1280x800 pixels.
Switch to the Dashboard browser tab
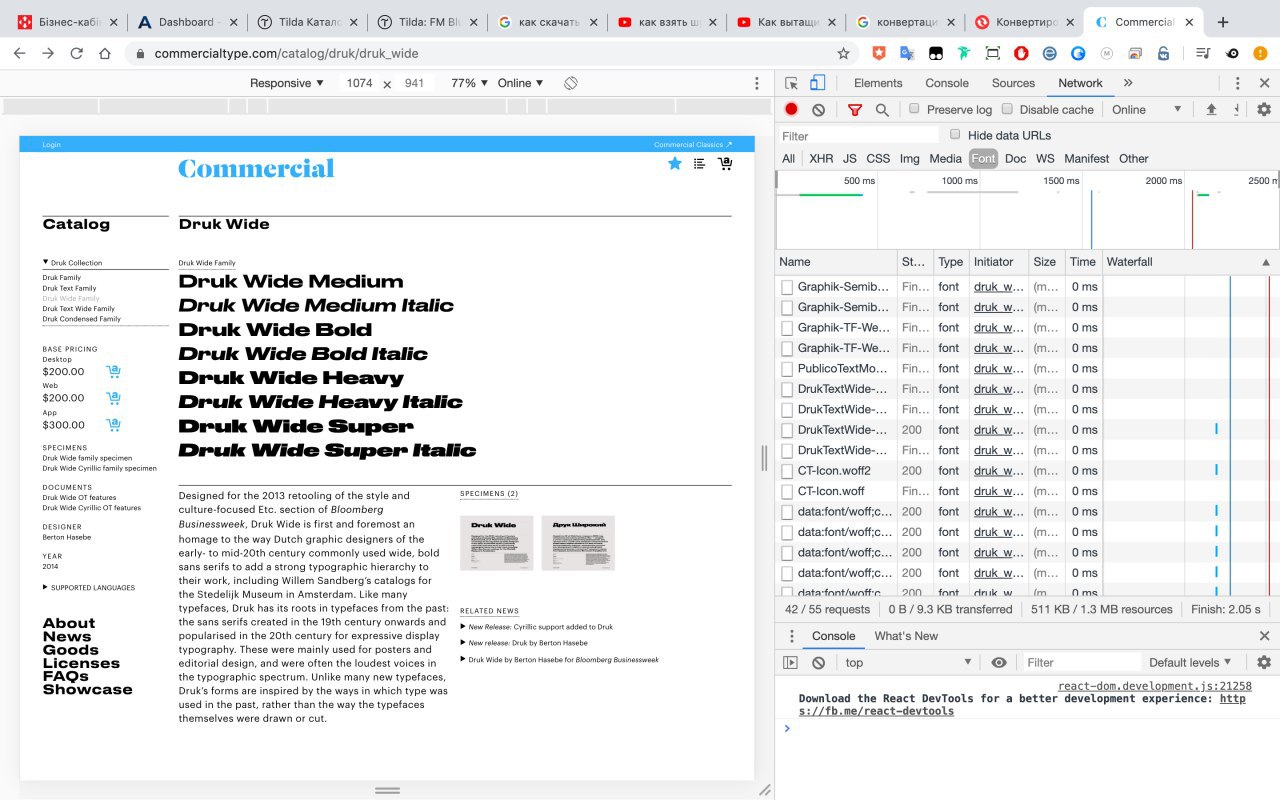(185, 22)
